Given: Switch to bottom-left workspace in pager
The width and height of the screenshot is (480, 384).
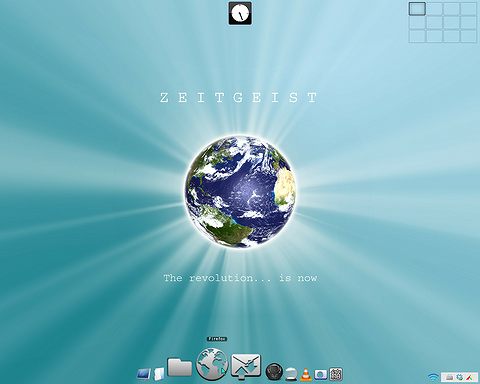Looking at the screenshot, I should coord(417,36).
